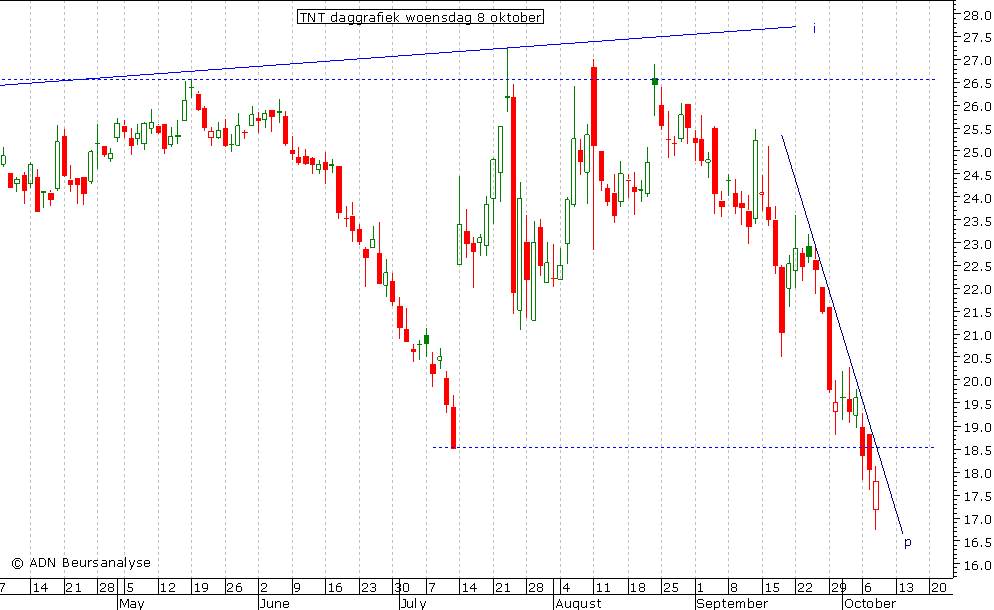Click the 27.5 price axis label
994x610 pixels.
pos(977,38)
